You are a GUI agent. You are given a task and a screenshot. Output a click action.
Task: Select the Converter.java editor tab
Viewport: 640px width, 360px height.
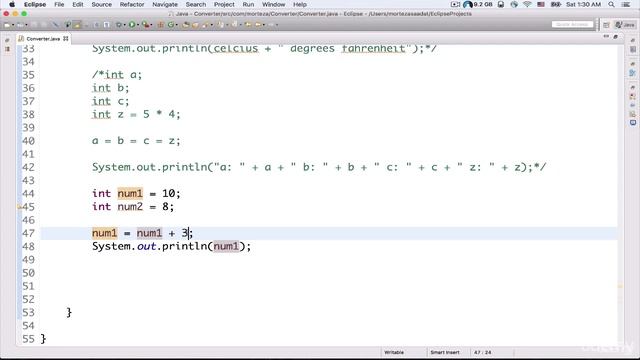coord(43,39)
